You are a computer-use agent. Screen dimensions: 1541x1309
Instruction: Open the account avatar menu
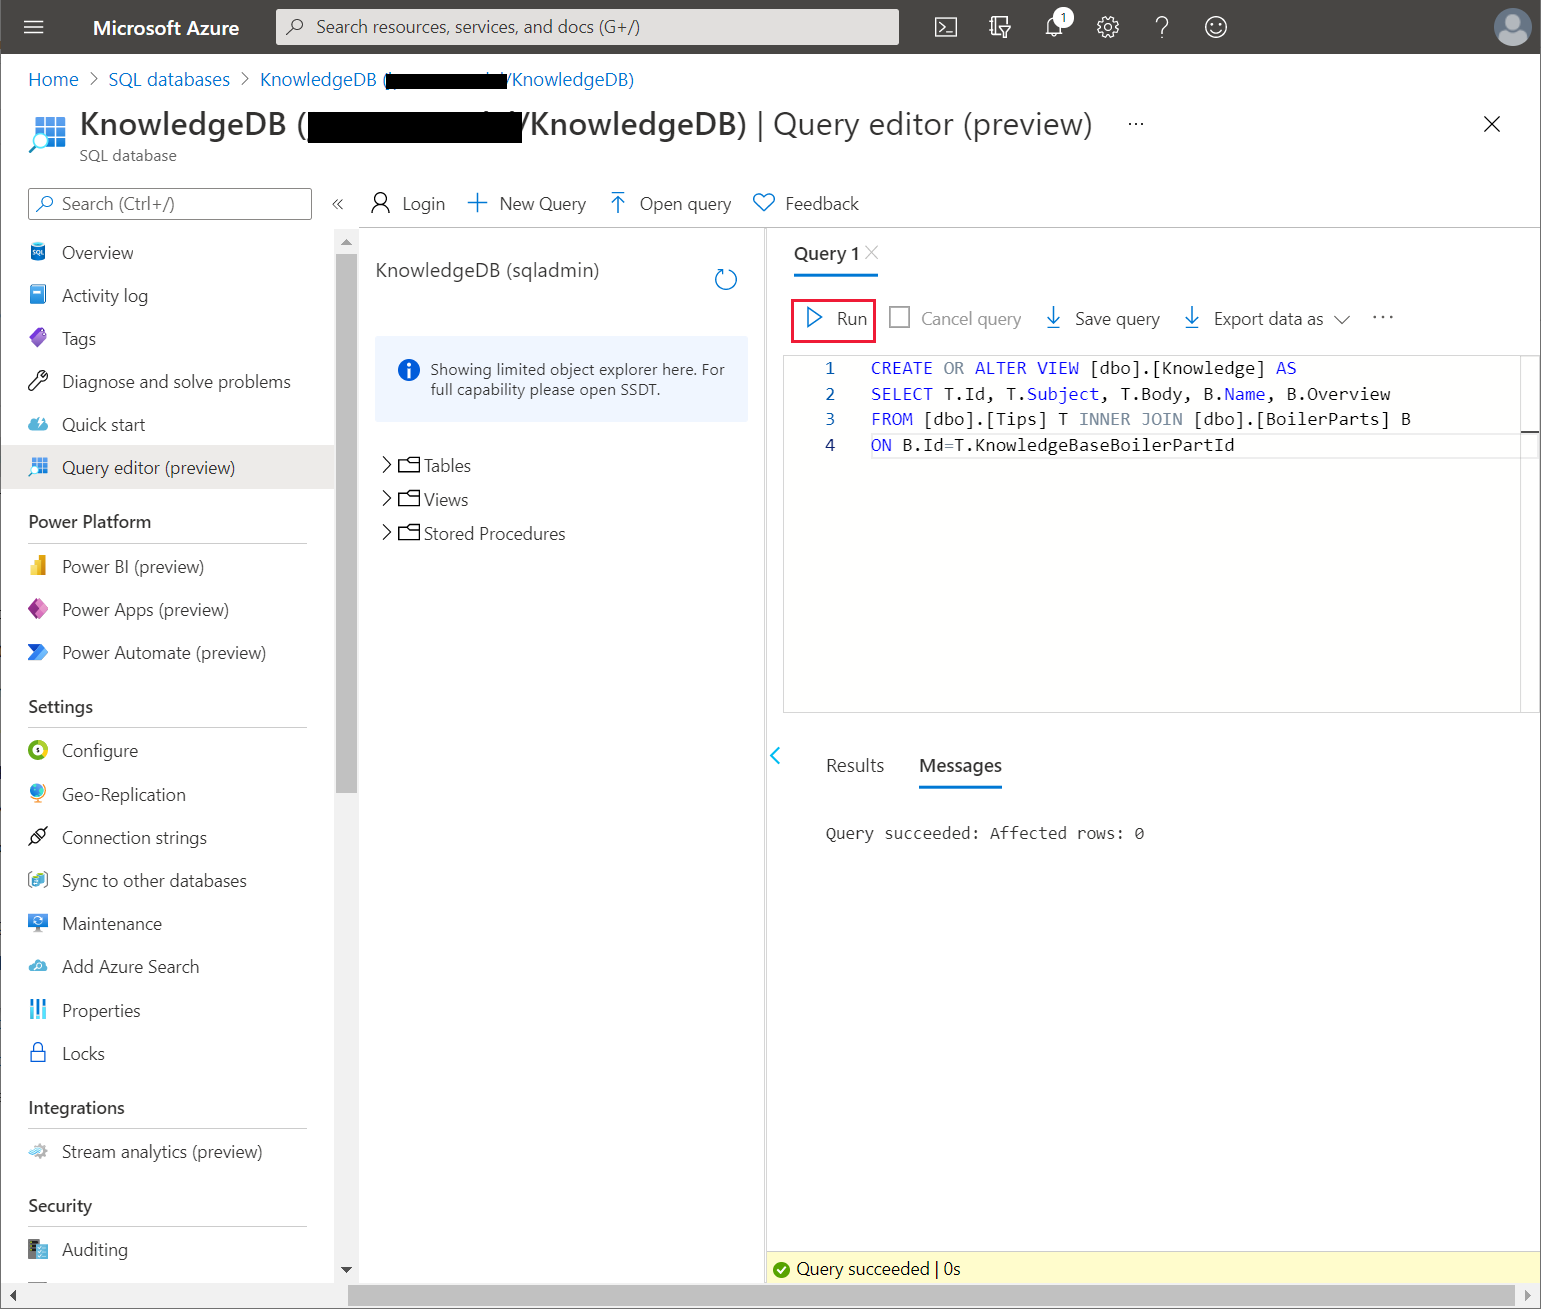coord(1512,27)
